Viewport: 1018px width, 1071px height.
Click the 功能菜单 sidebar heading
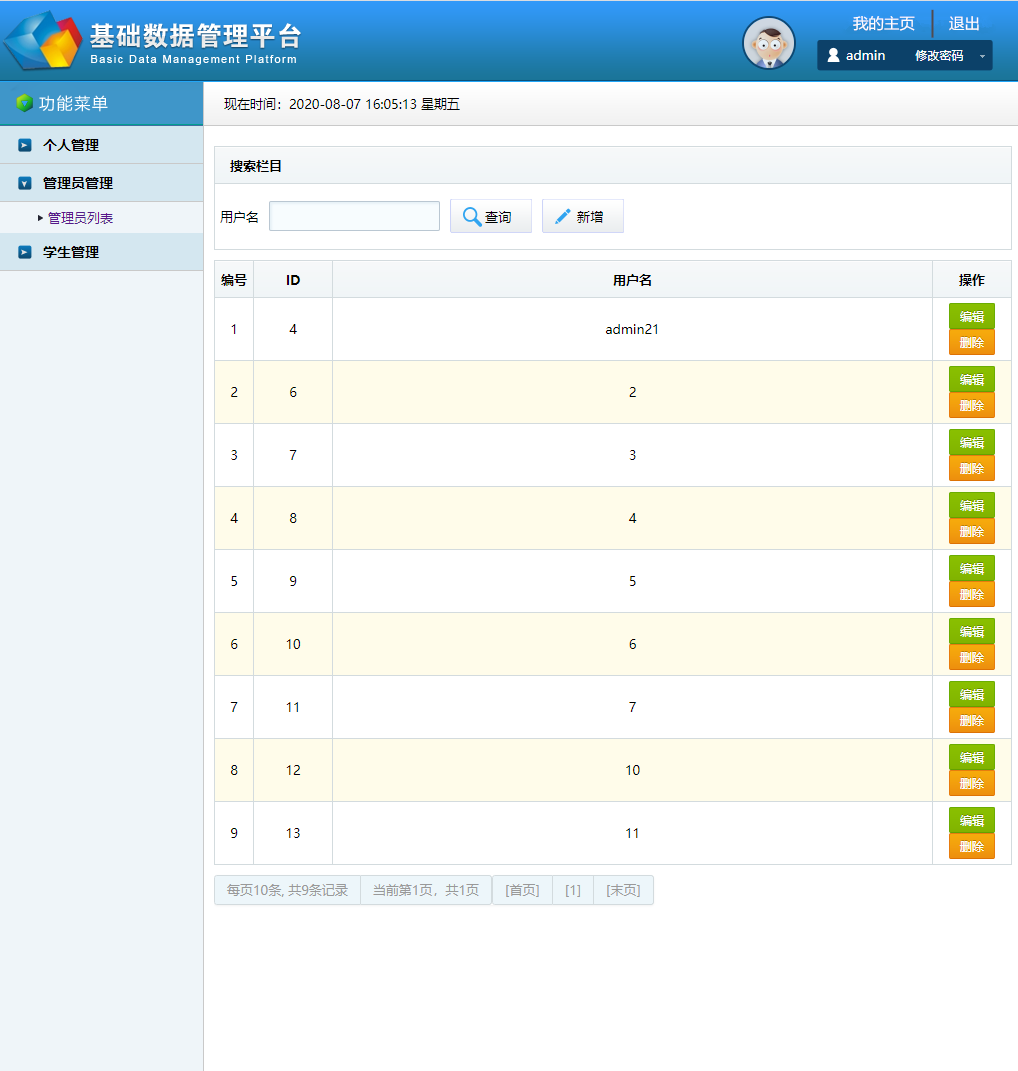73,103
